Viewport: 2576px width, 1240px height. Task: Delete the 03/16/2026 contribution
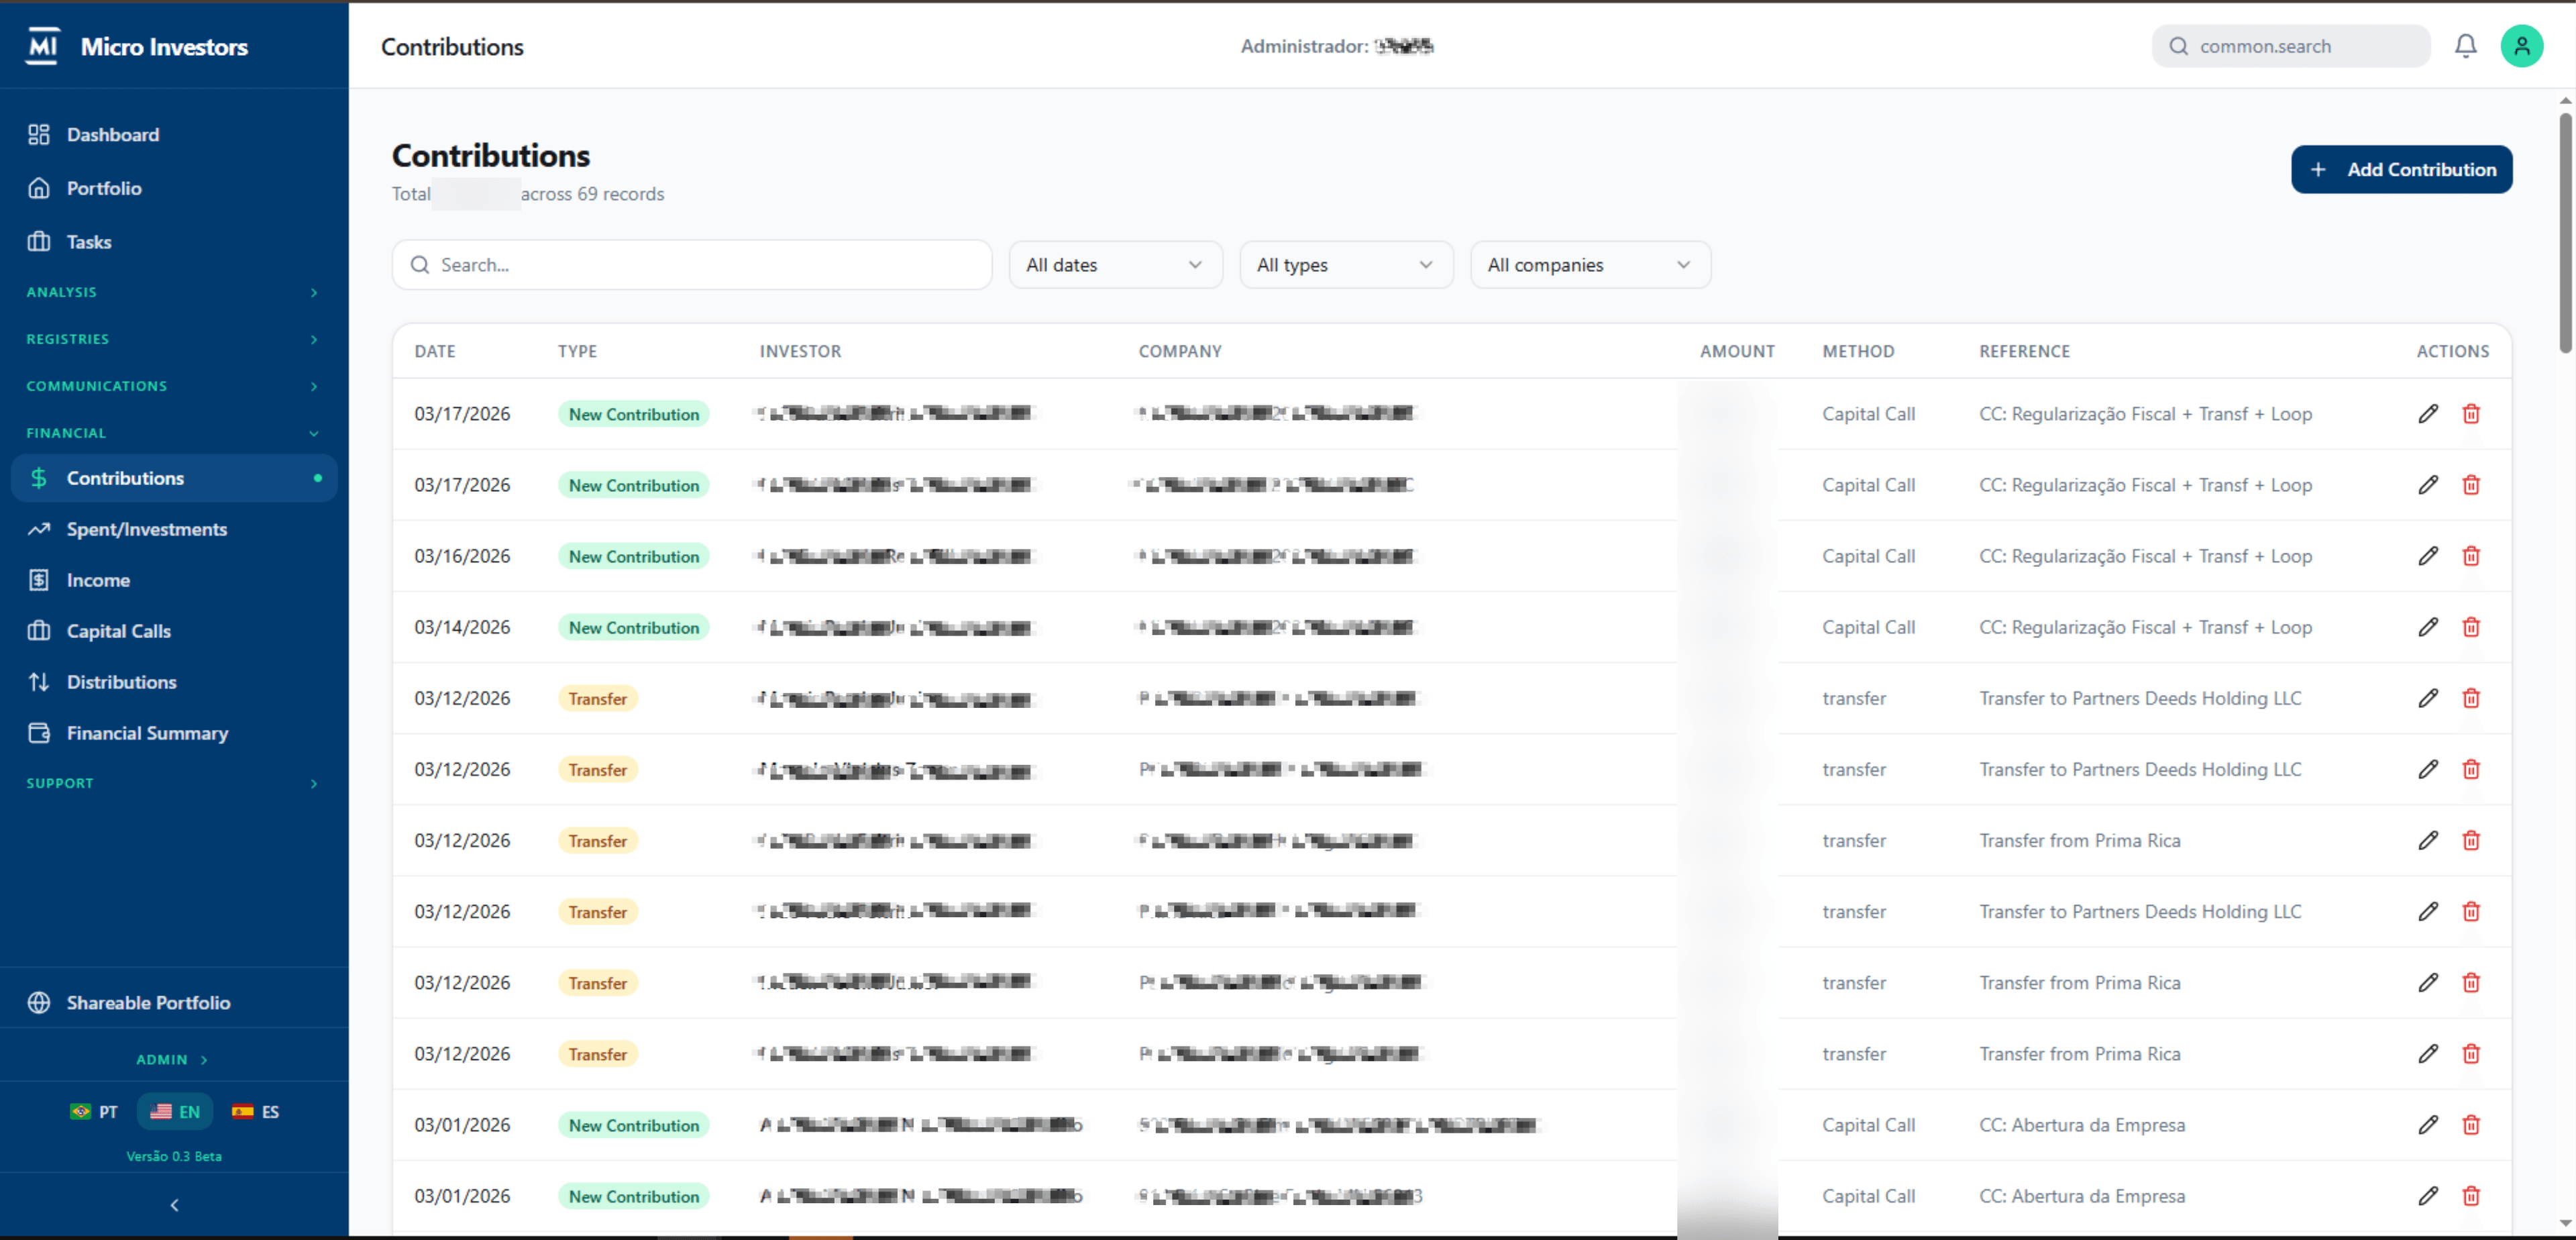point(2470,556)
